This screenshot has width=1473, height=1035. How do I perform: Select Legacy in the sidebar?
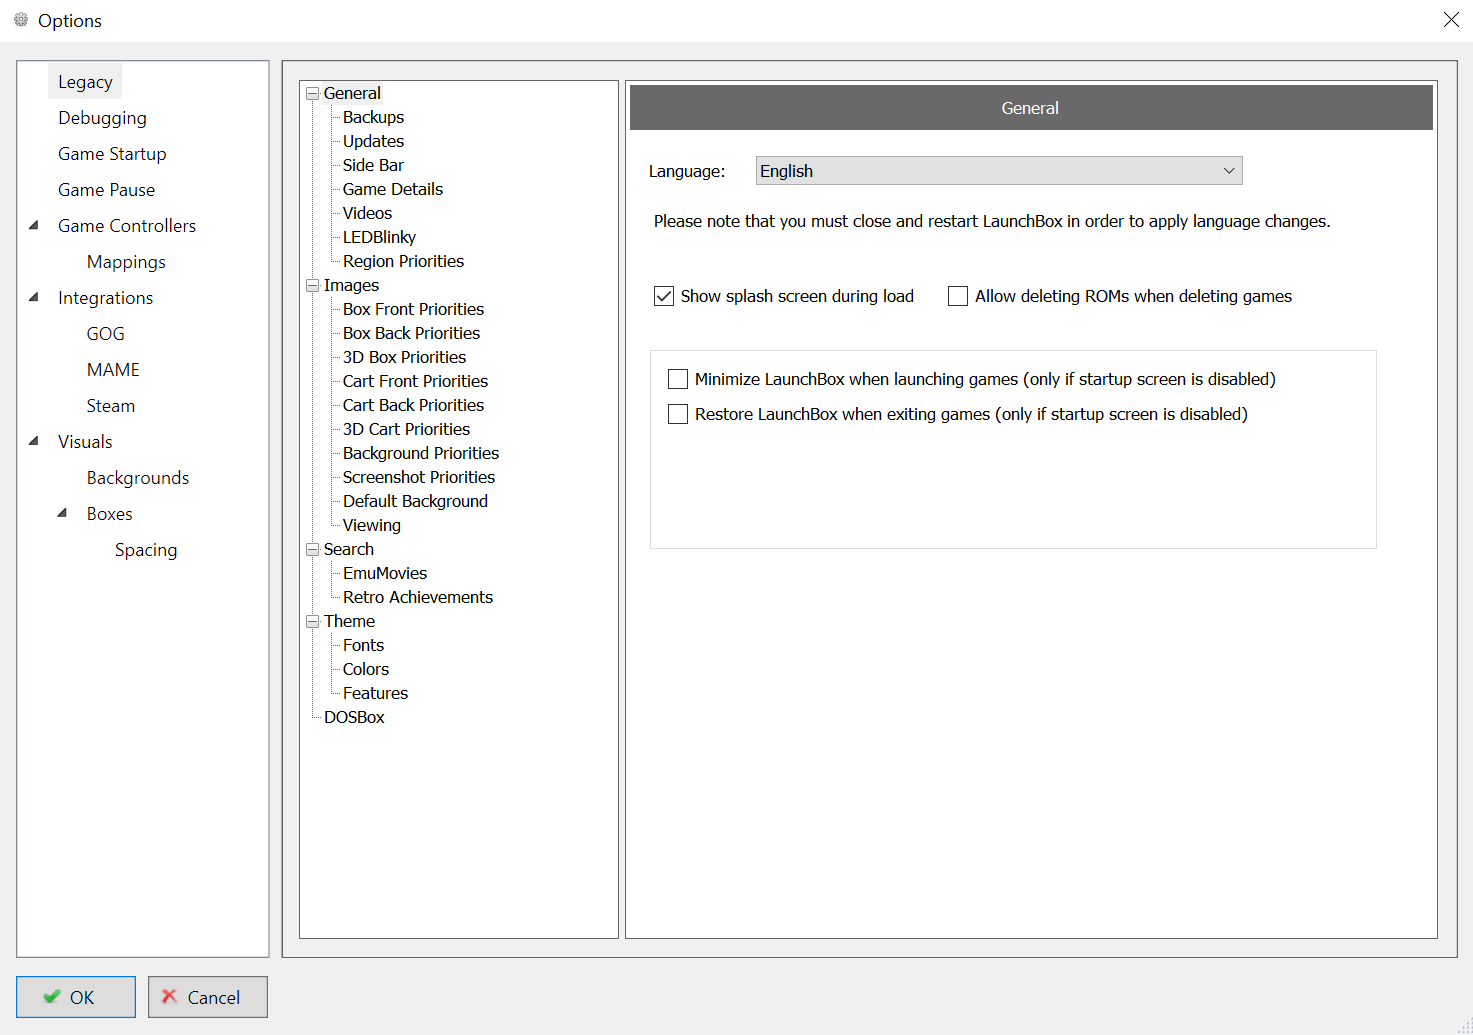pyautogui.click(x=85, y=82)
